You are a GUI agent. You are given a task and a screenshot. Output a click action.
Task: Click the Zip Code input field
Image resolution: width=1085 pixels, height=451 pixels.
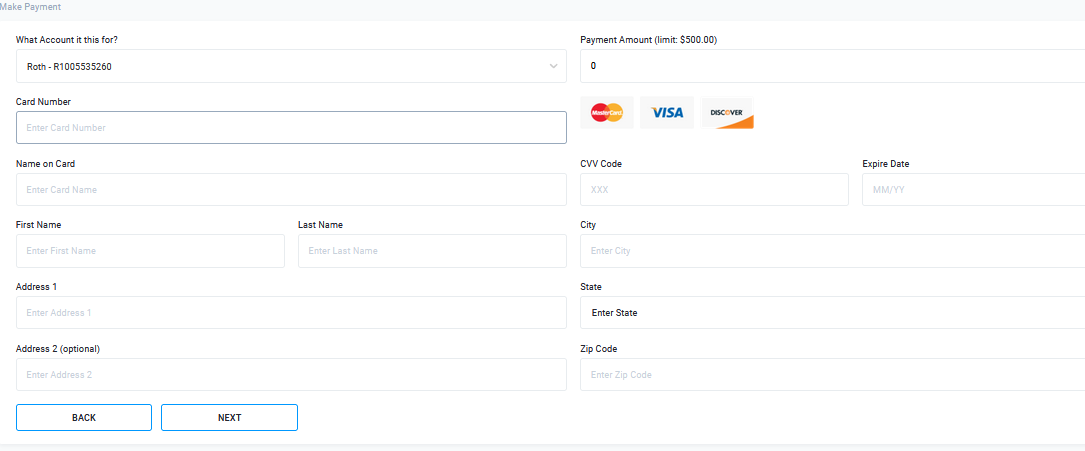click(x=832, y=375)
